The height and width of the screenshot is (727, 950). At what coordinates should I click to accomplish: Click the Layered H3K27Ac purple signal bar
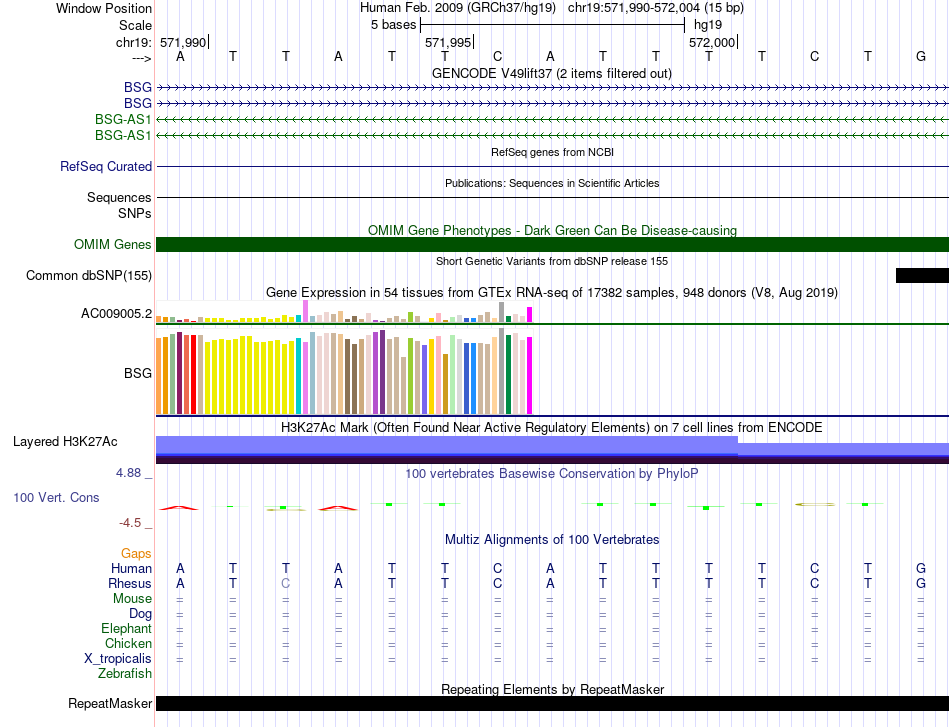pos(552,450)
